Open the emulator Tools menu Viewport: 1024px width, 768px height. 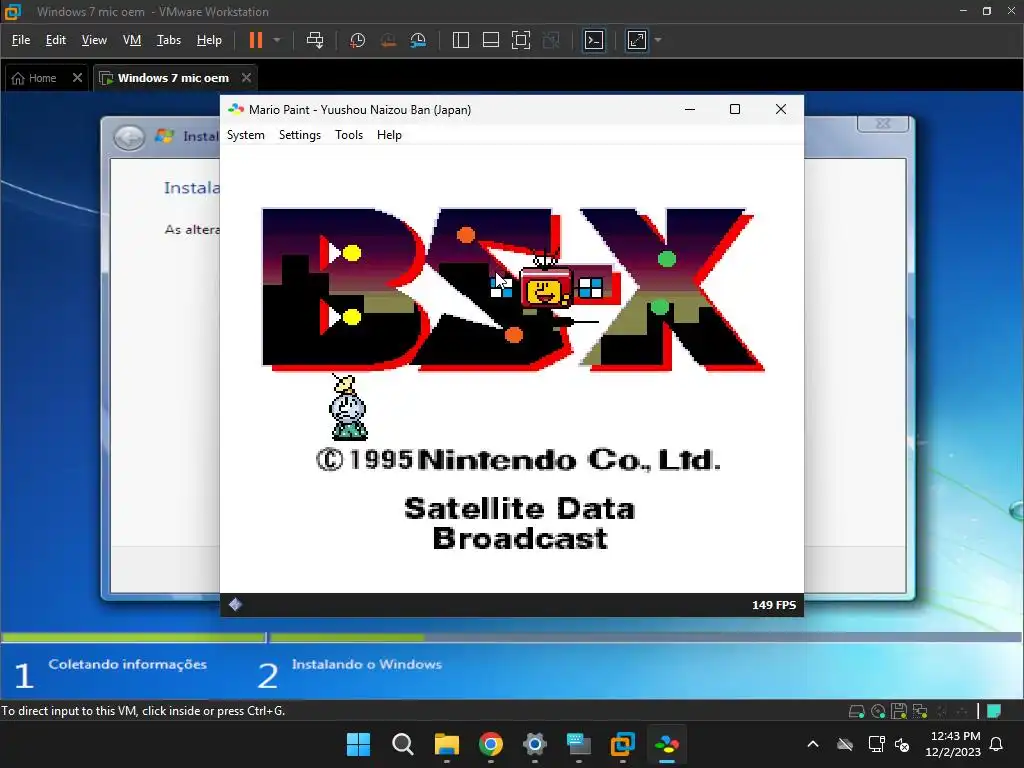pyautogui.click(x=349, y=135)
